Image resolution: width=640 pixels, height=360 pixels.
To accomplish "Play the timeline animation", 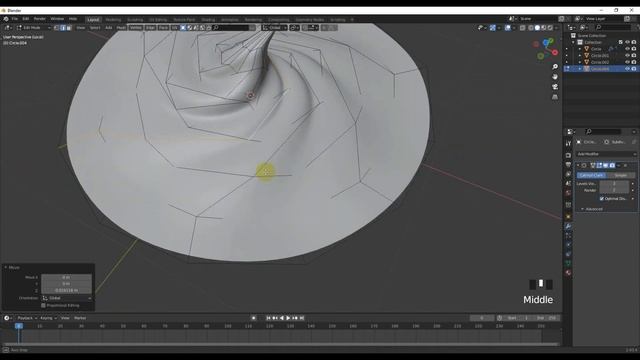I will [288, 318].
